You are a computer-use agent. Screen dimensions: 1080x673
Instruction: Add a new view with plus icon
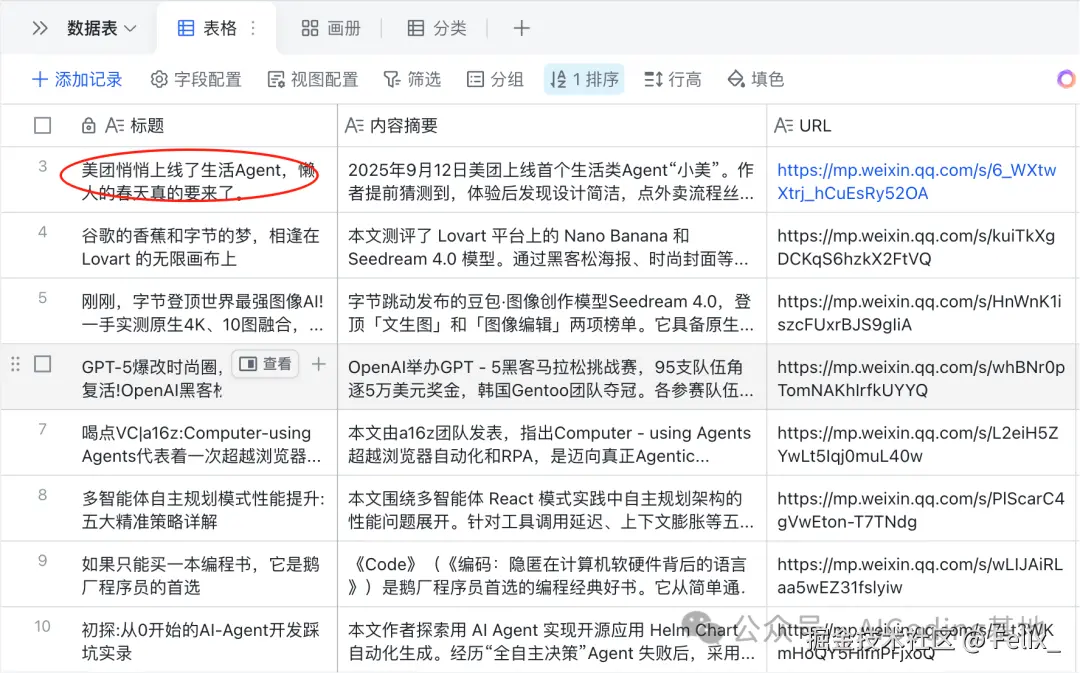[x=521, y=28]
